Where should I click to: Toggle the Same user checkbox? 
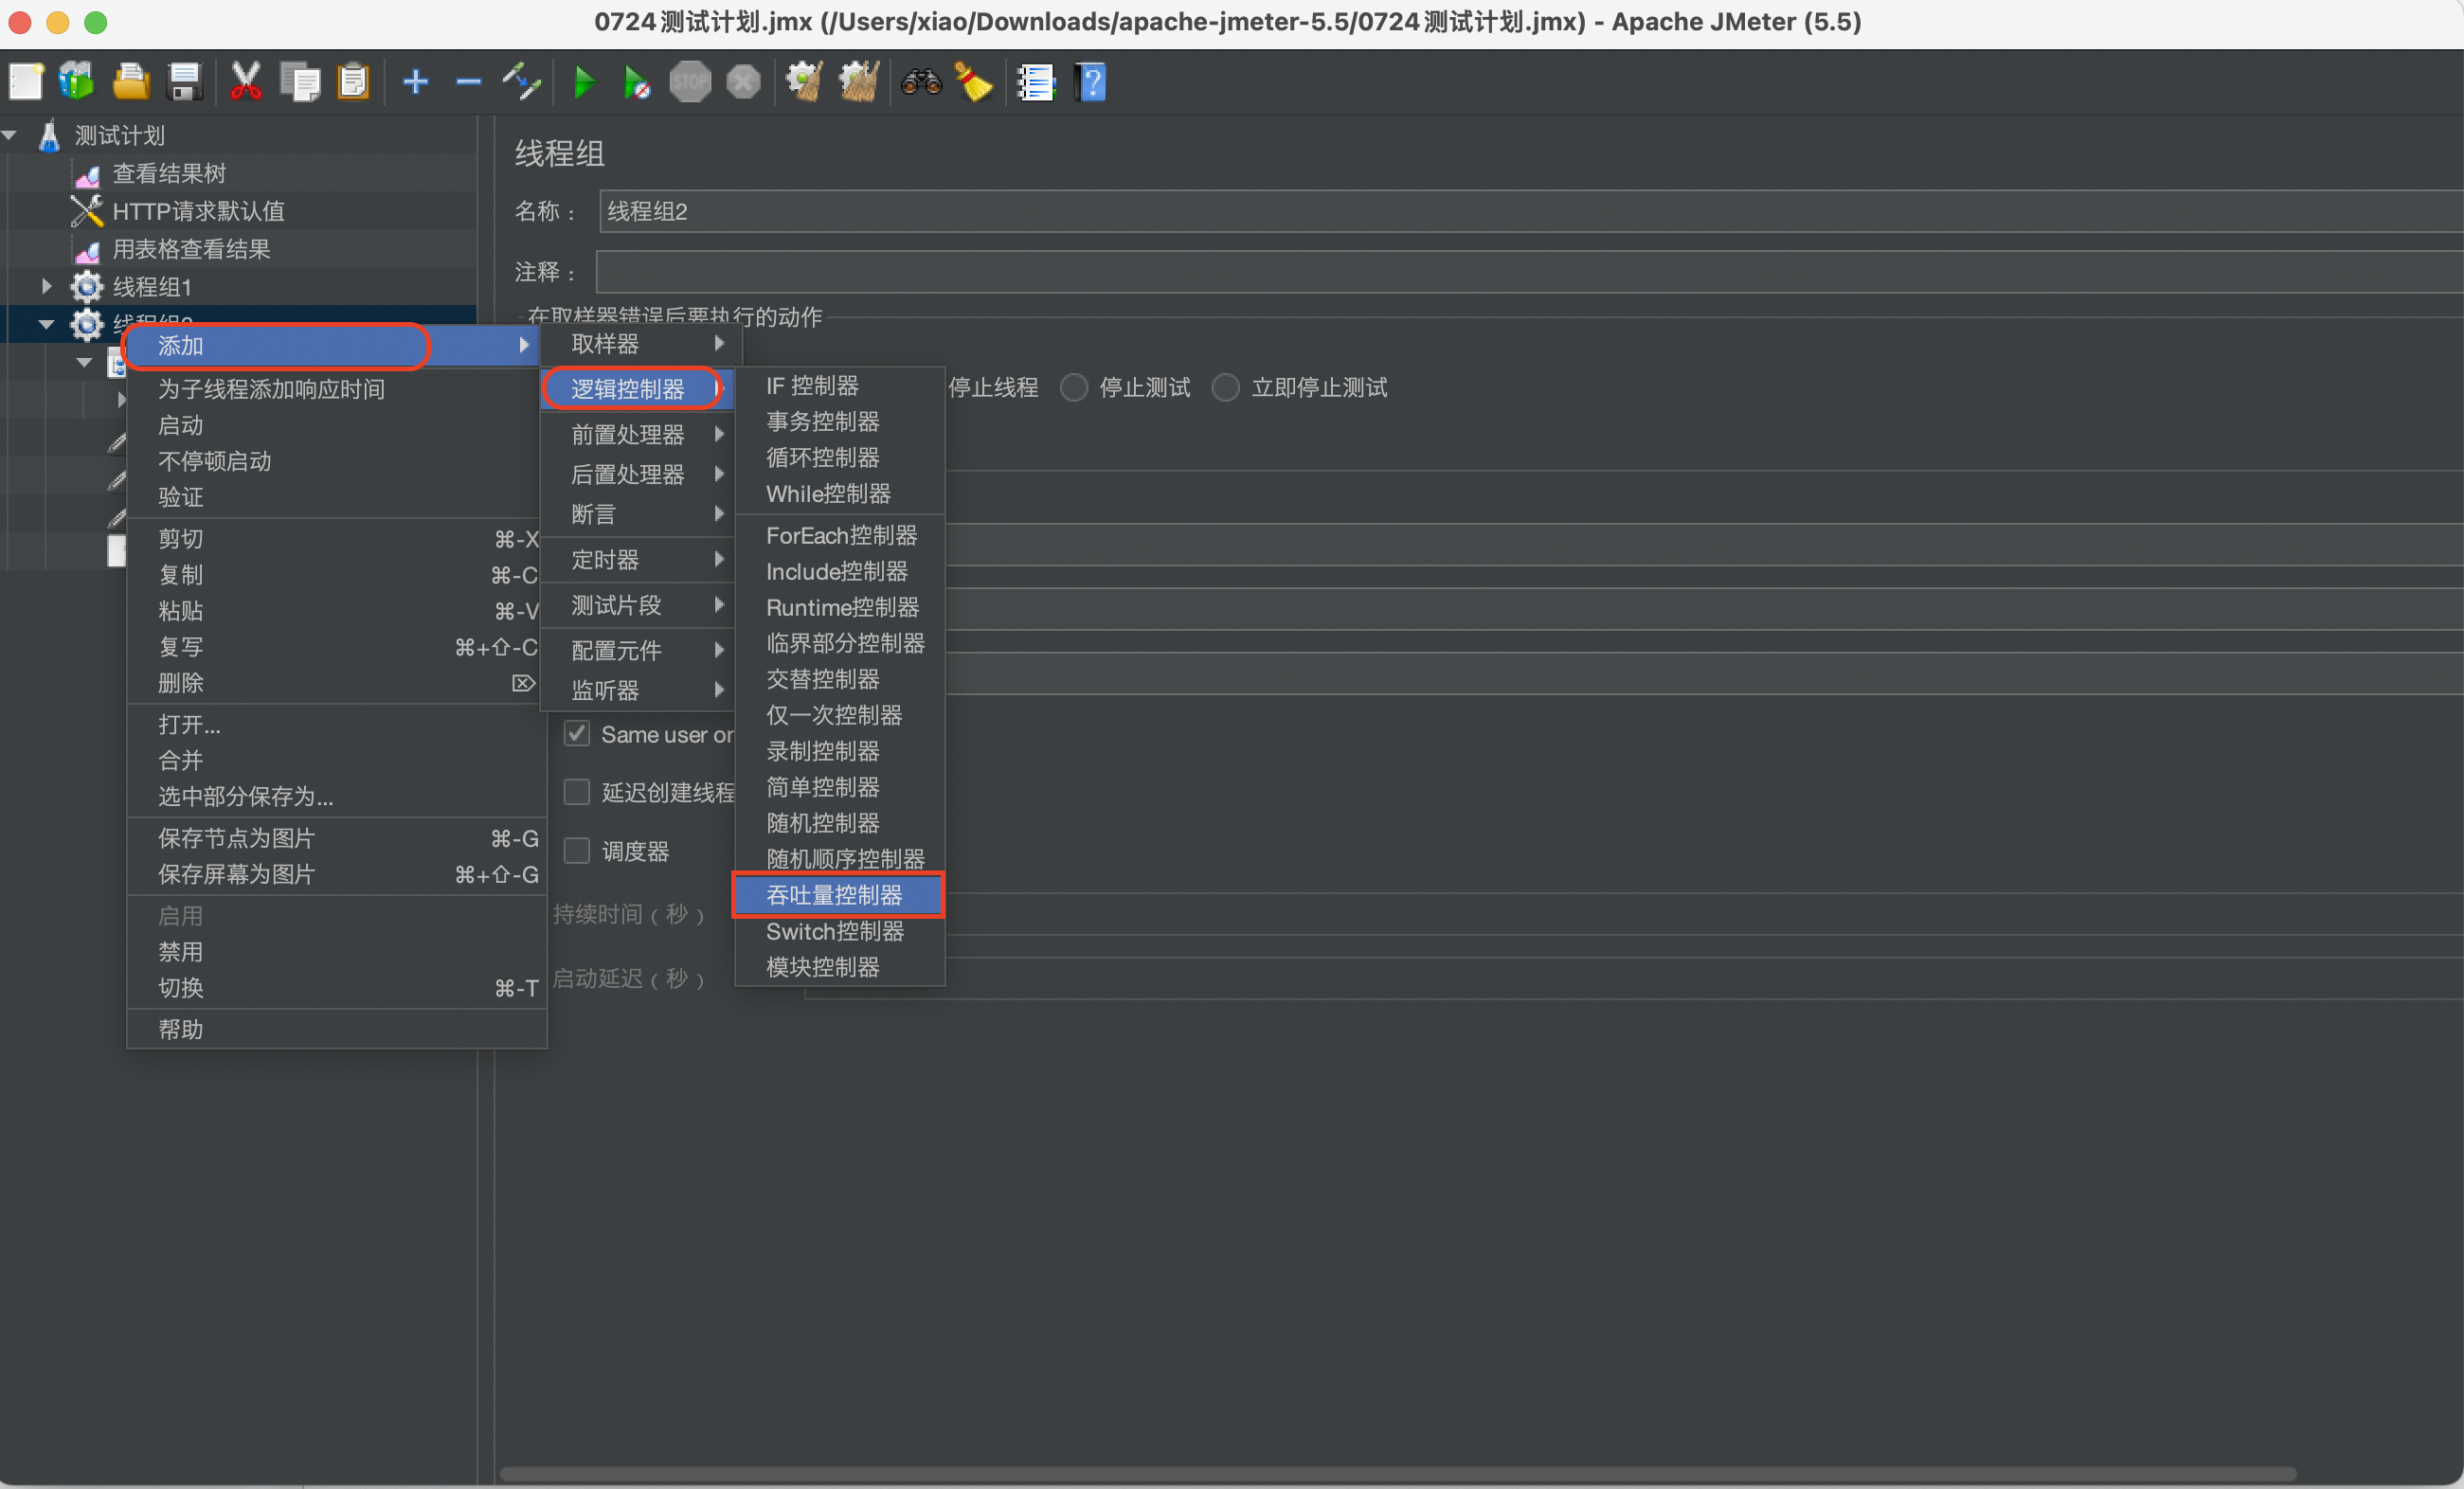click(x=577, y=734)
